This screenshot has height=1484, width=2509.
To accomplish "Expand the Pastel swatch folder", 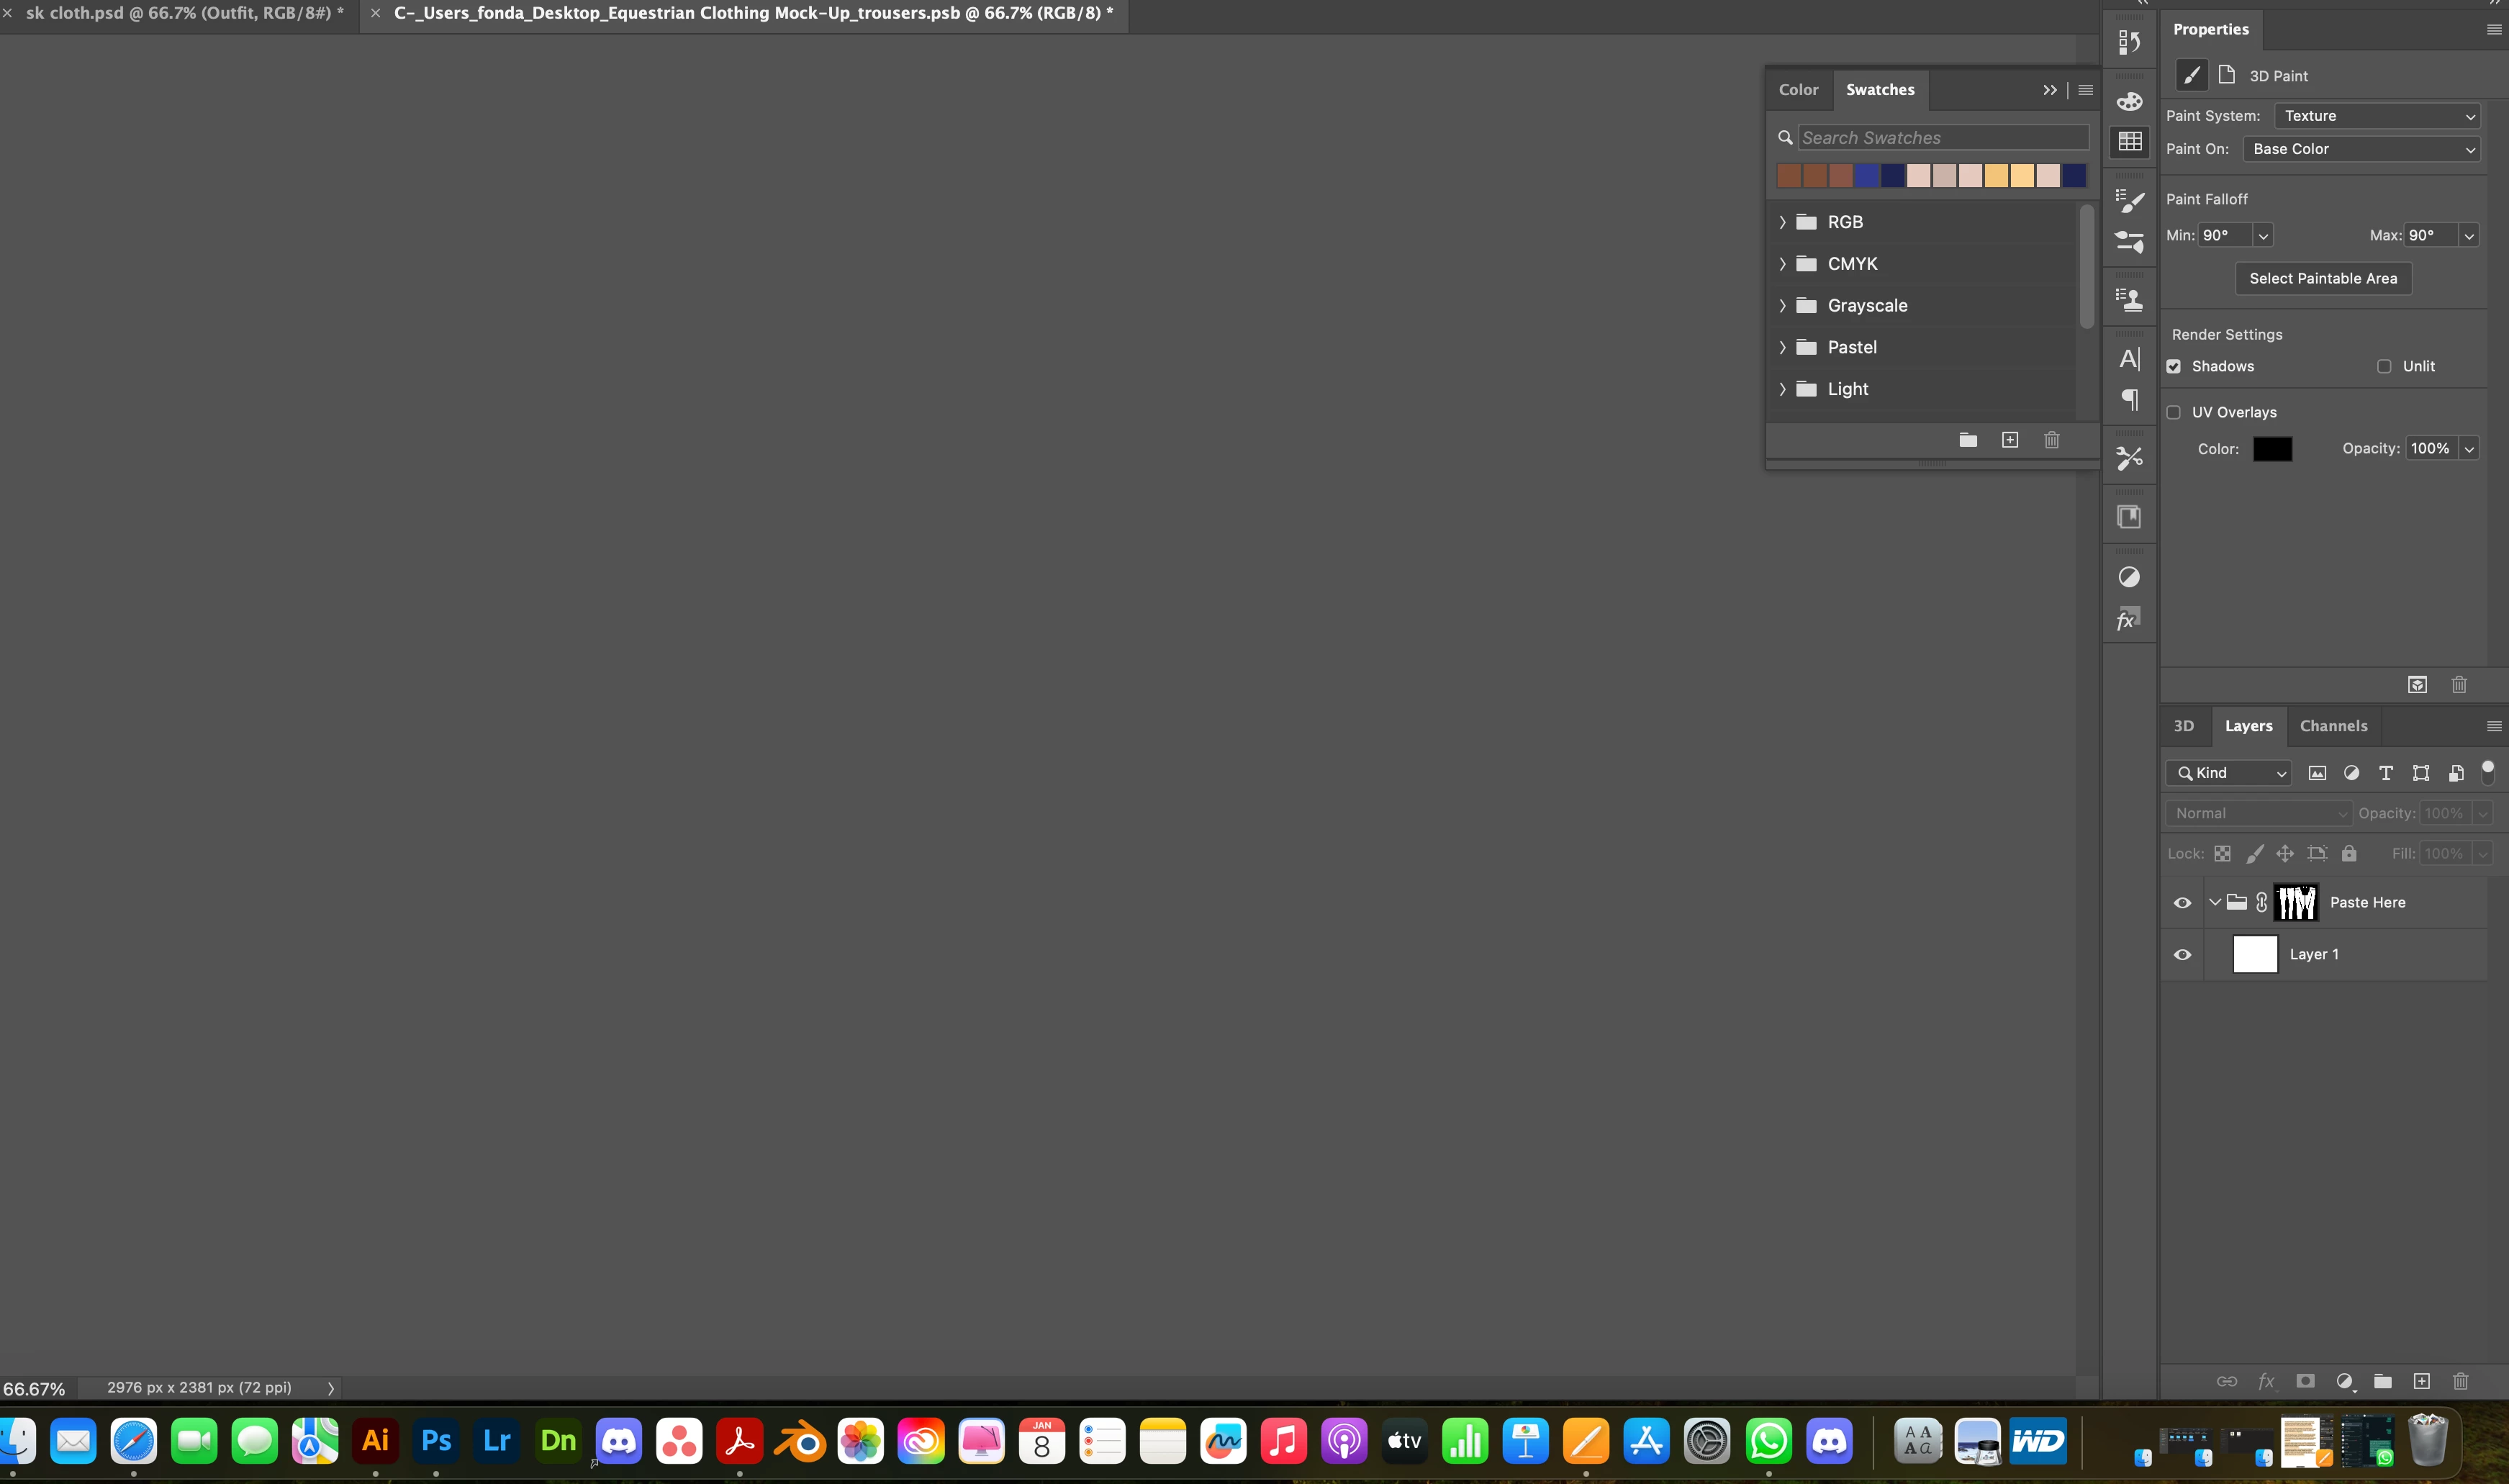I will coord(1783,347).
